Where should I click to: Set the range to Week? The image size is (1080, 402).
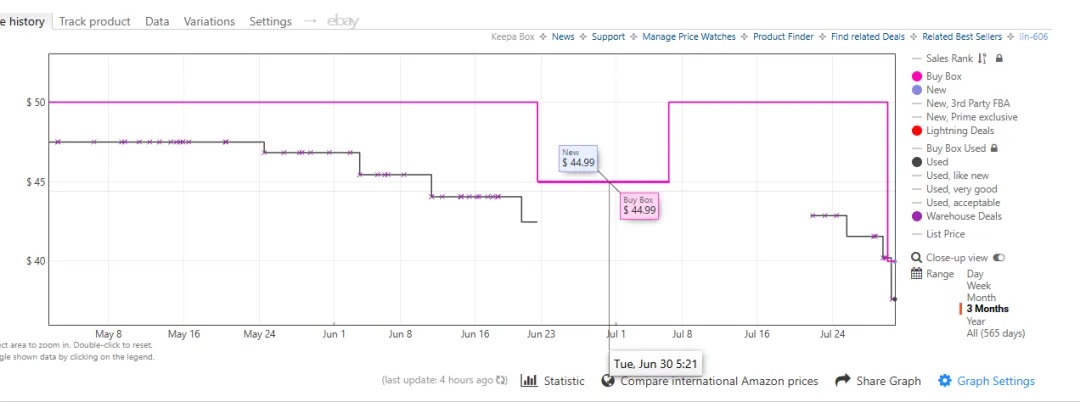point(979,286)
